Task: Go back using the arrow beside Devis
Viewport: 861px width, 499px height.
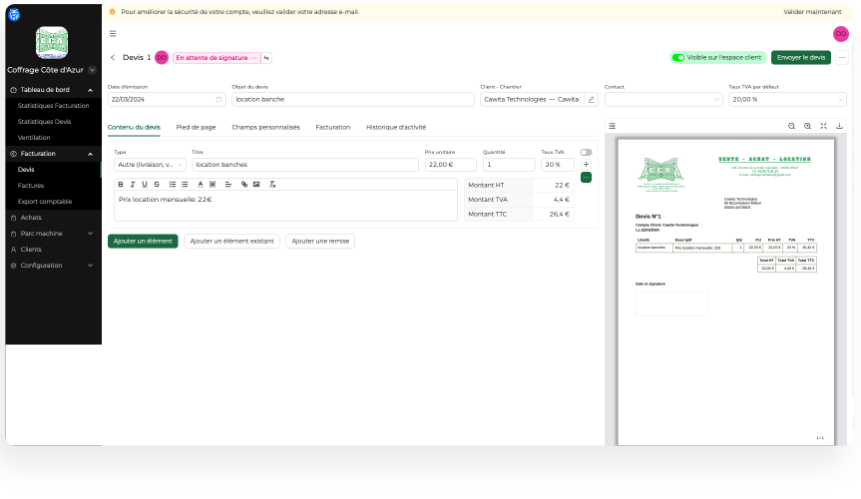Action: pyautogui.click(x=113, y=58)
